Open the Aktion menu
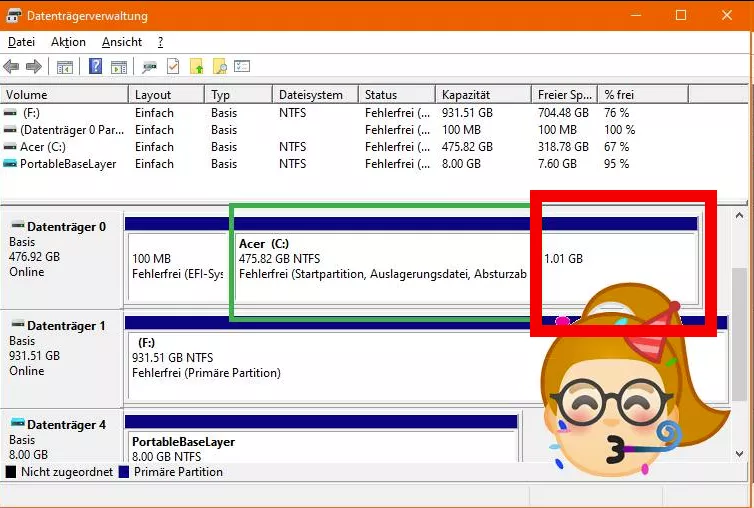 (68, 42)
